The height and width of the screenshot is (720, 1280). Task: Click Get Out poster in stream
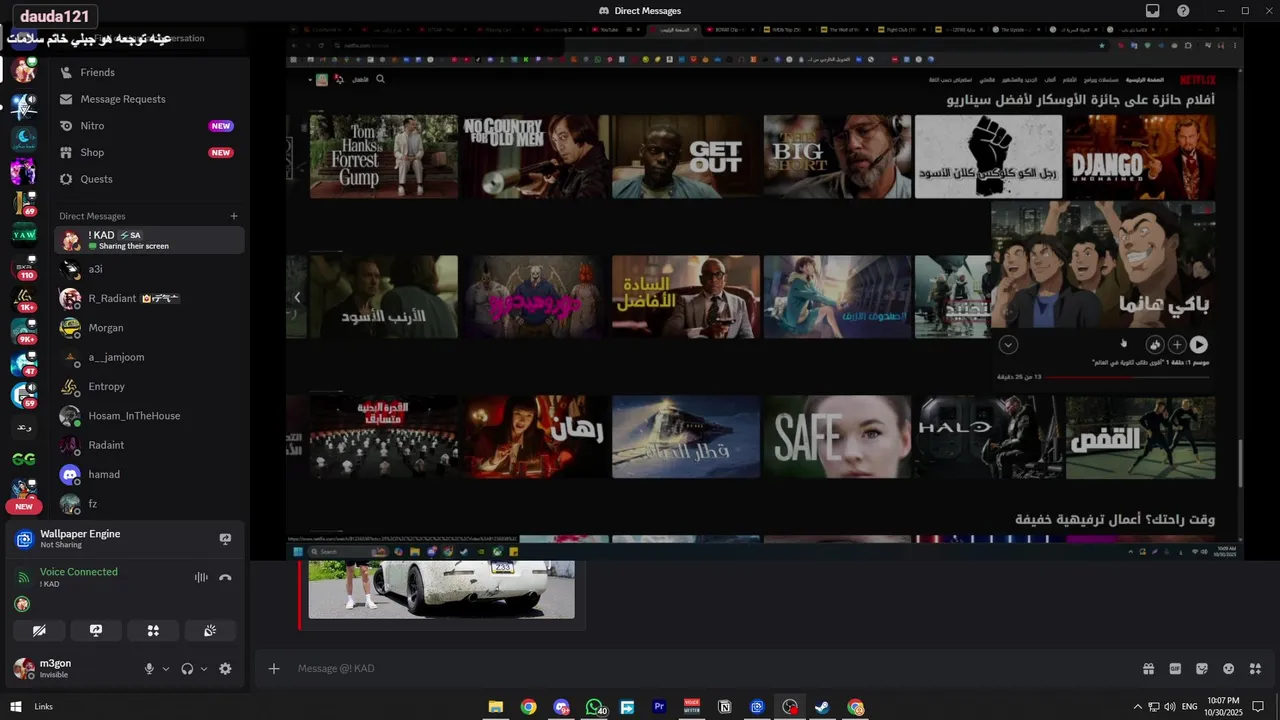[686, 156]
